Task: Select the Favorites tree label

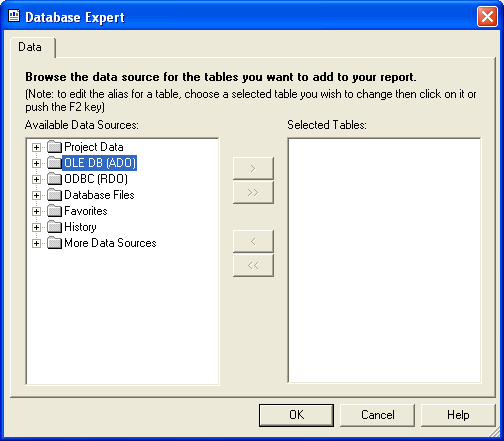Action: point(86,211)
